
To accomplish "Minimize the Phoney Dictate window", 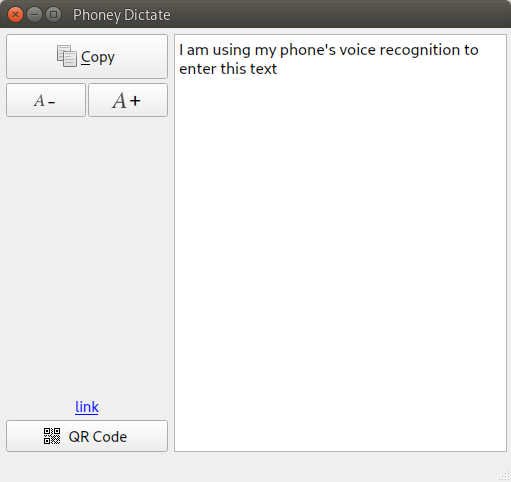I will 34,15.
